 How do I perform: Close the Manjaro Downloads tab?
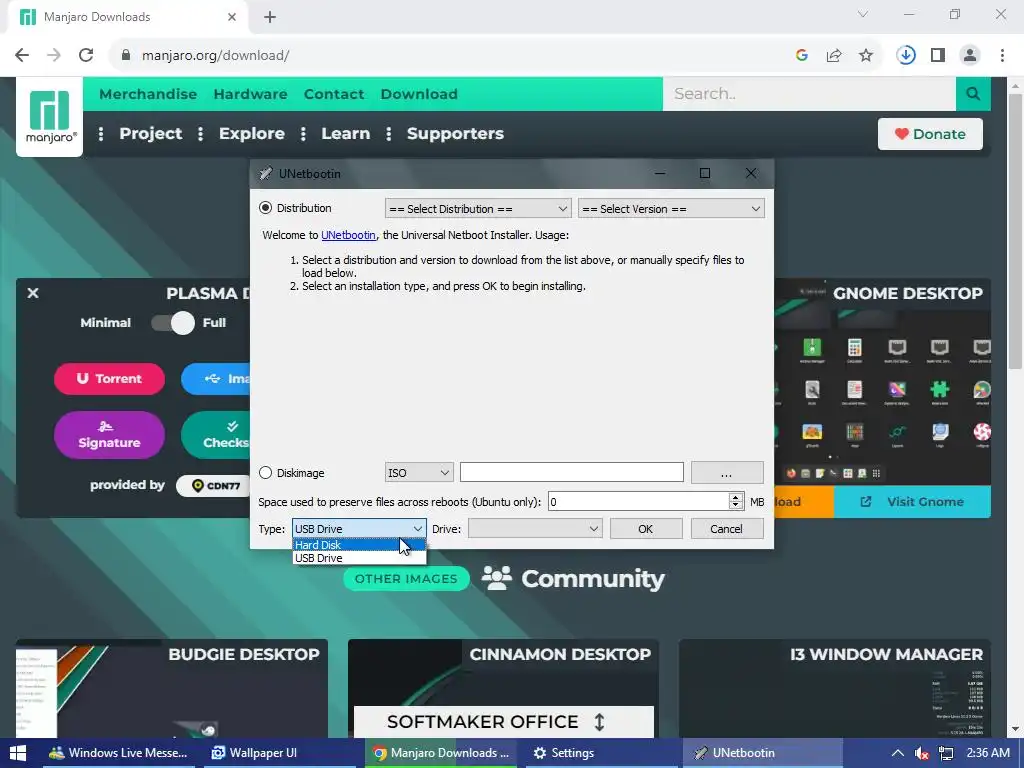(232, 17)
